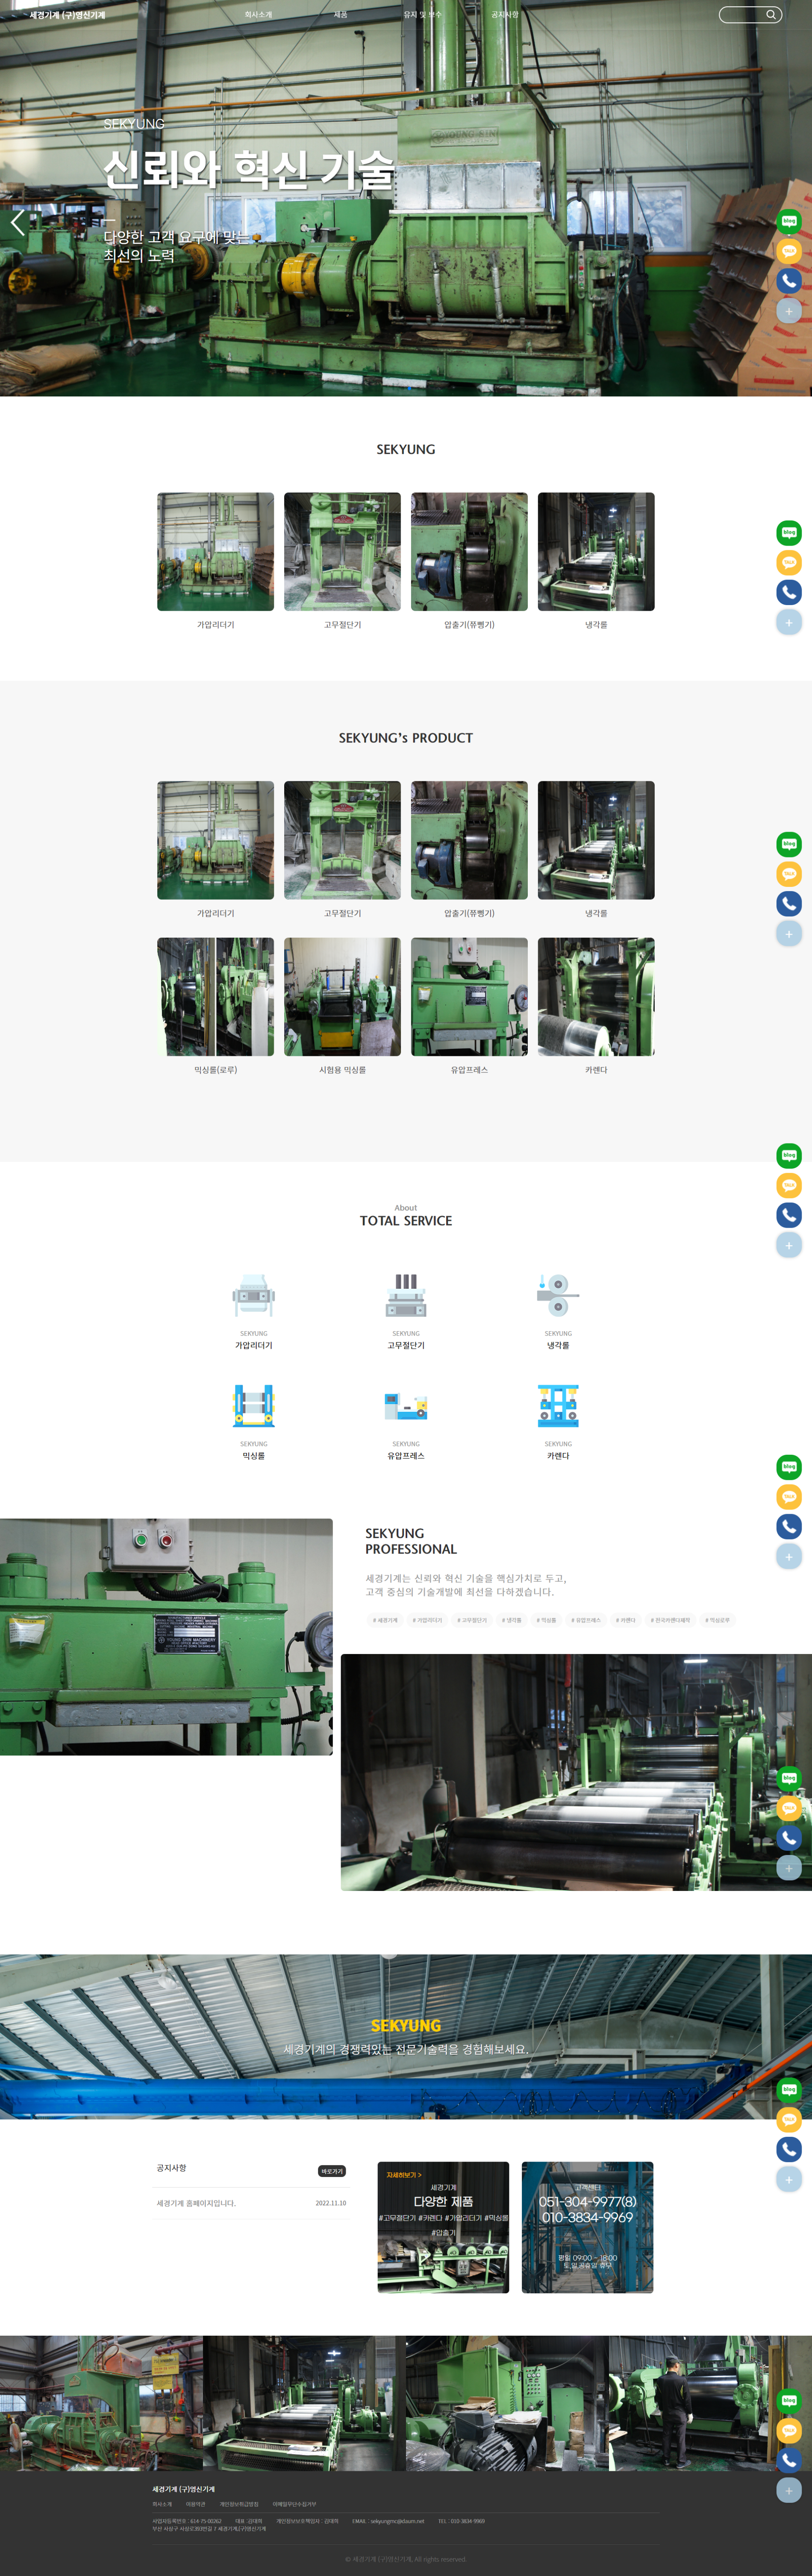Screen dimensions: 812x2576
Task: Click 고무절단기 icon in TOTAL SERVICE
Action: coord(406,1295)
